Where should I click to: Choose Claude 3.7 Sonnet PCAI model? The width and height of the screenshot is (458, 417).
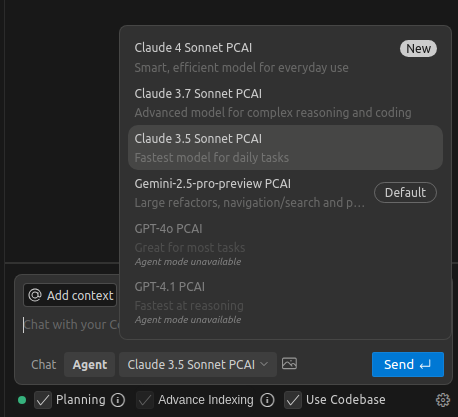coord(285,103)
